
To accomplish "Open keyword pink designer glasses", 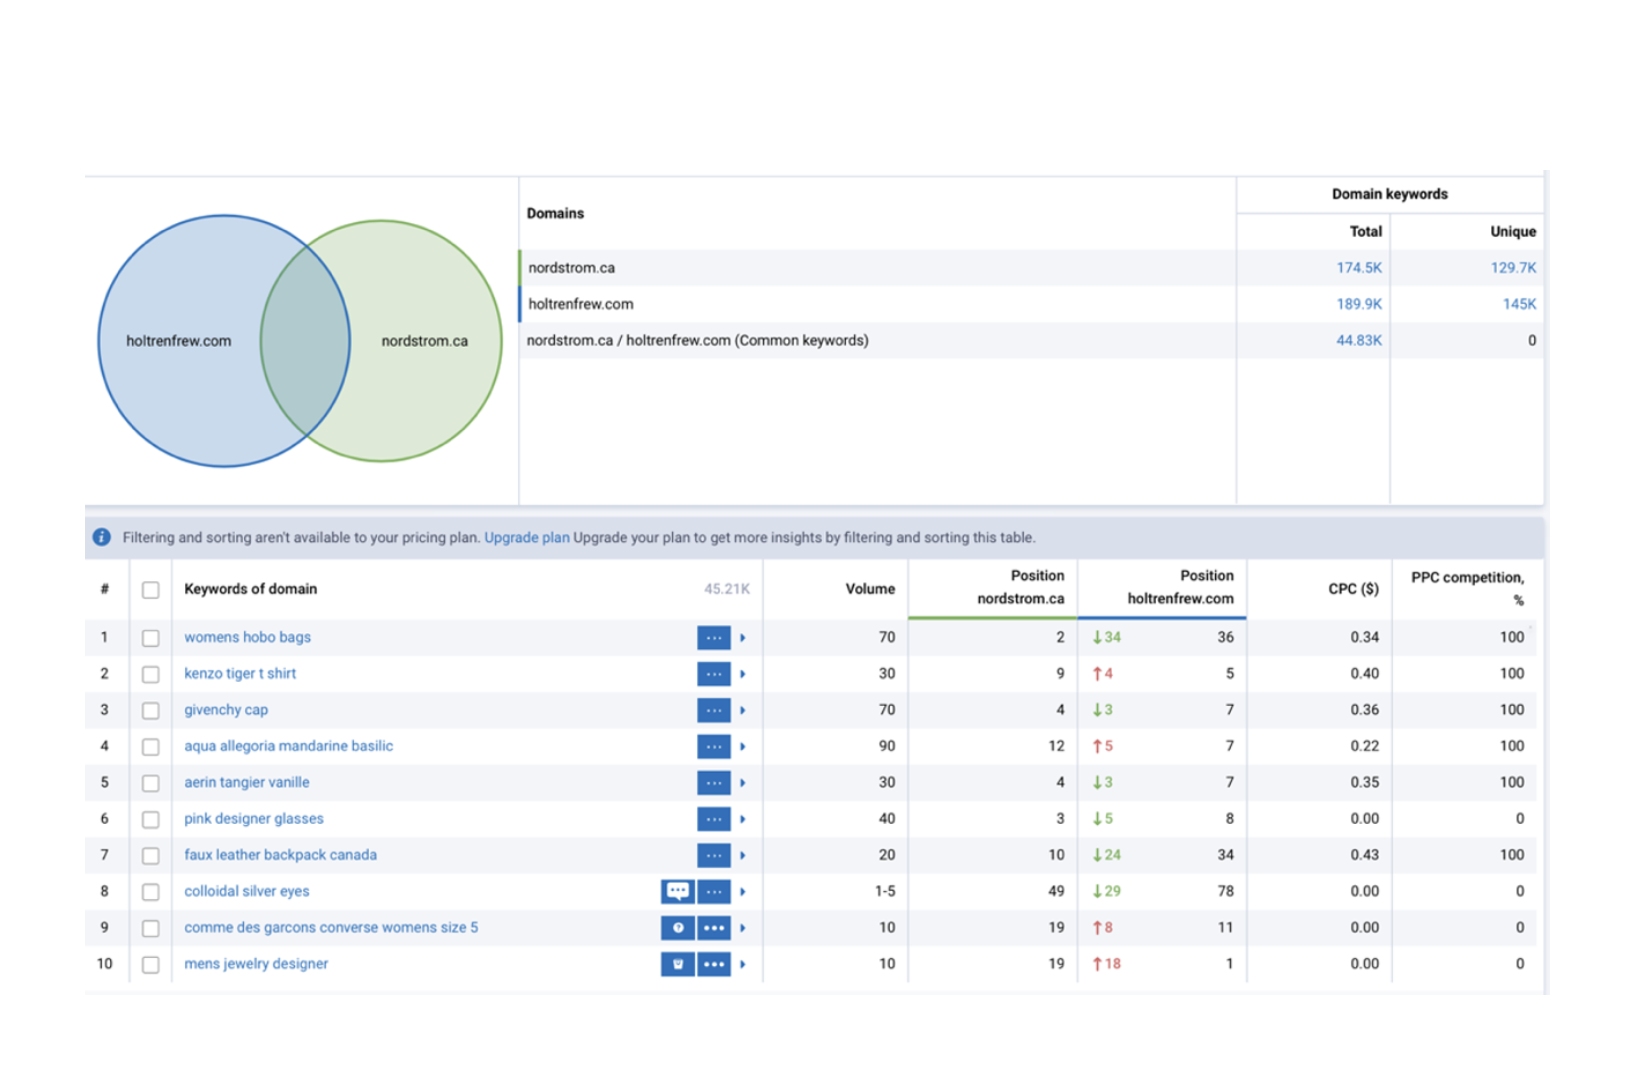I will tap(254, 818).
